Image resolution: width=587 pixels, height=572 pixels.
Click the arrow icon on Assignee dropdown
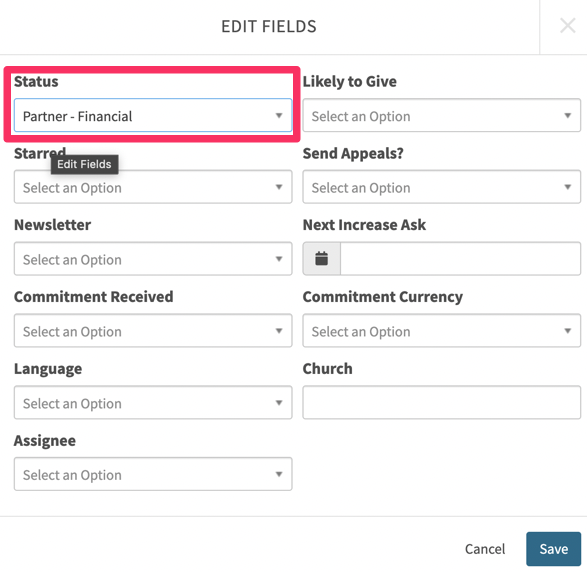tap(279, 474)
